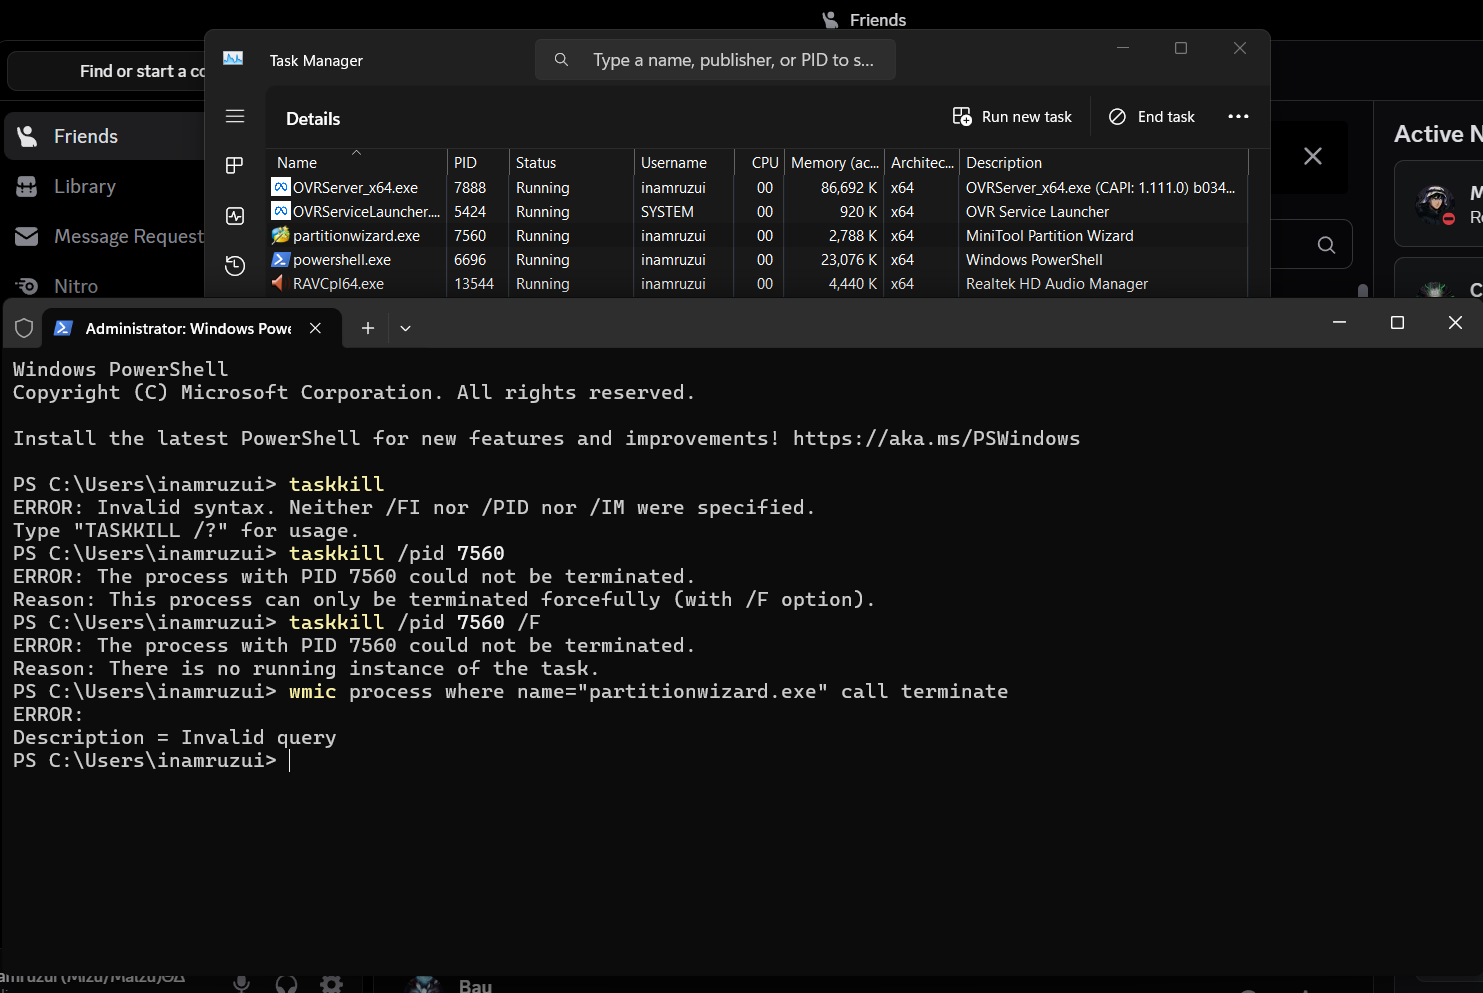Maximize the terminal window
This screenshot has width=1483, height=993.
1397,322
